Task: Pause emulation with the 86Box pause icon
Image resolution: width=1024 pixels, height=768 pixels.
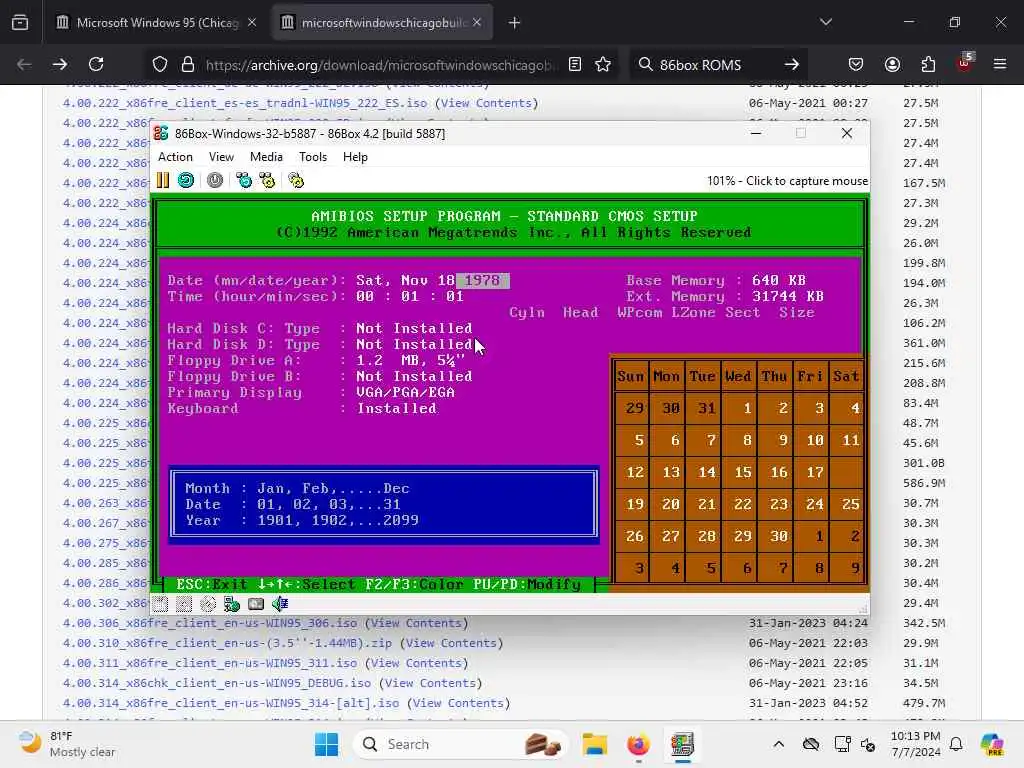Action: point(163,180)
